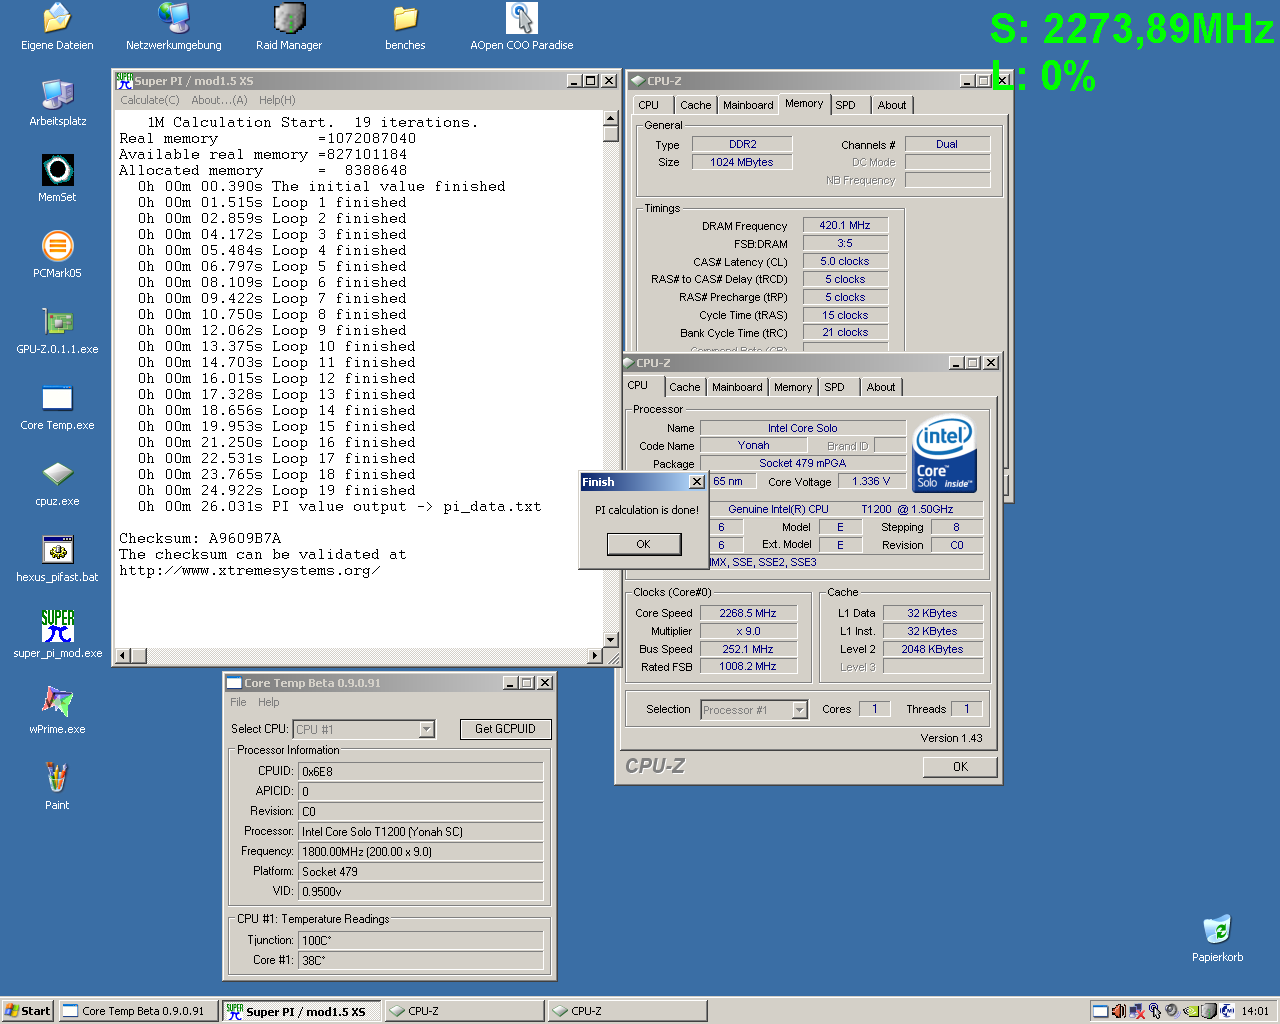
Task: Click the Frequency field in Core Temp
Action: pyautogui.click(x=421, y=852)
